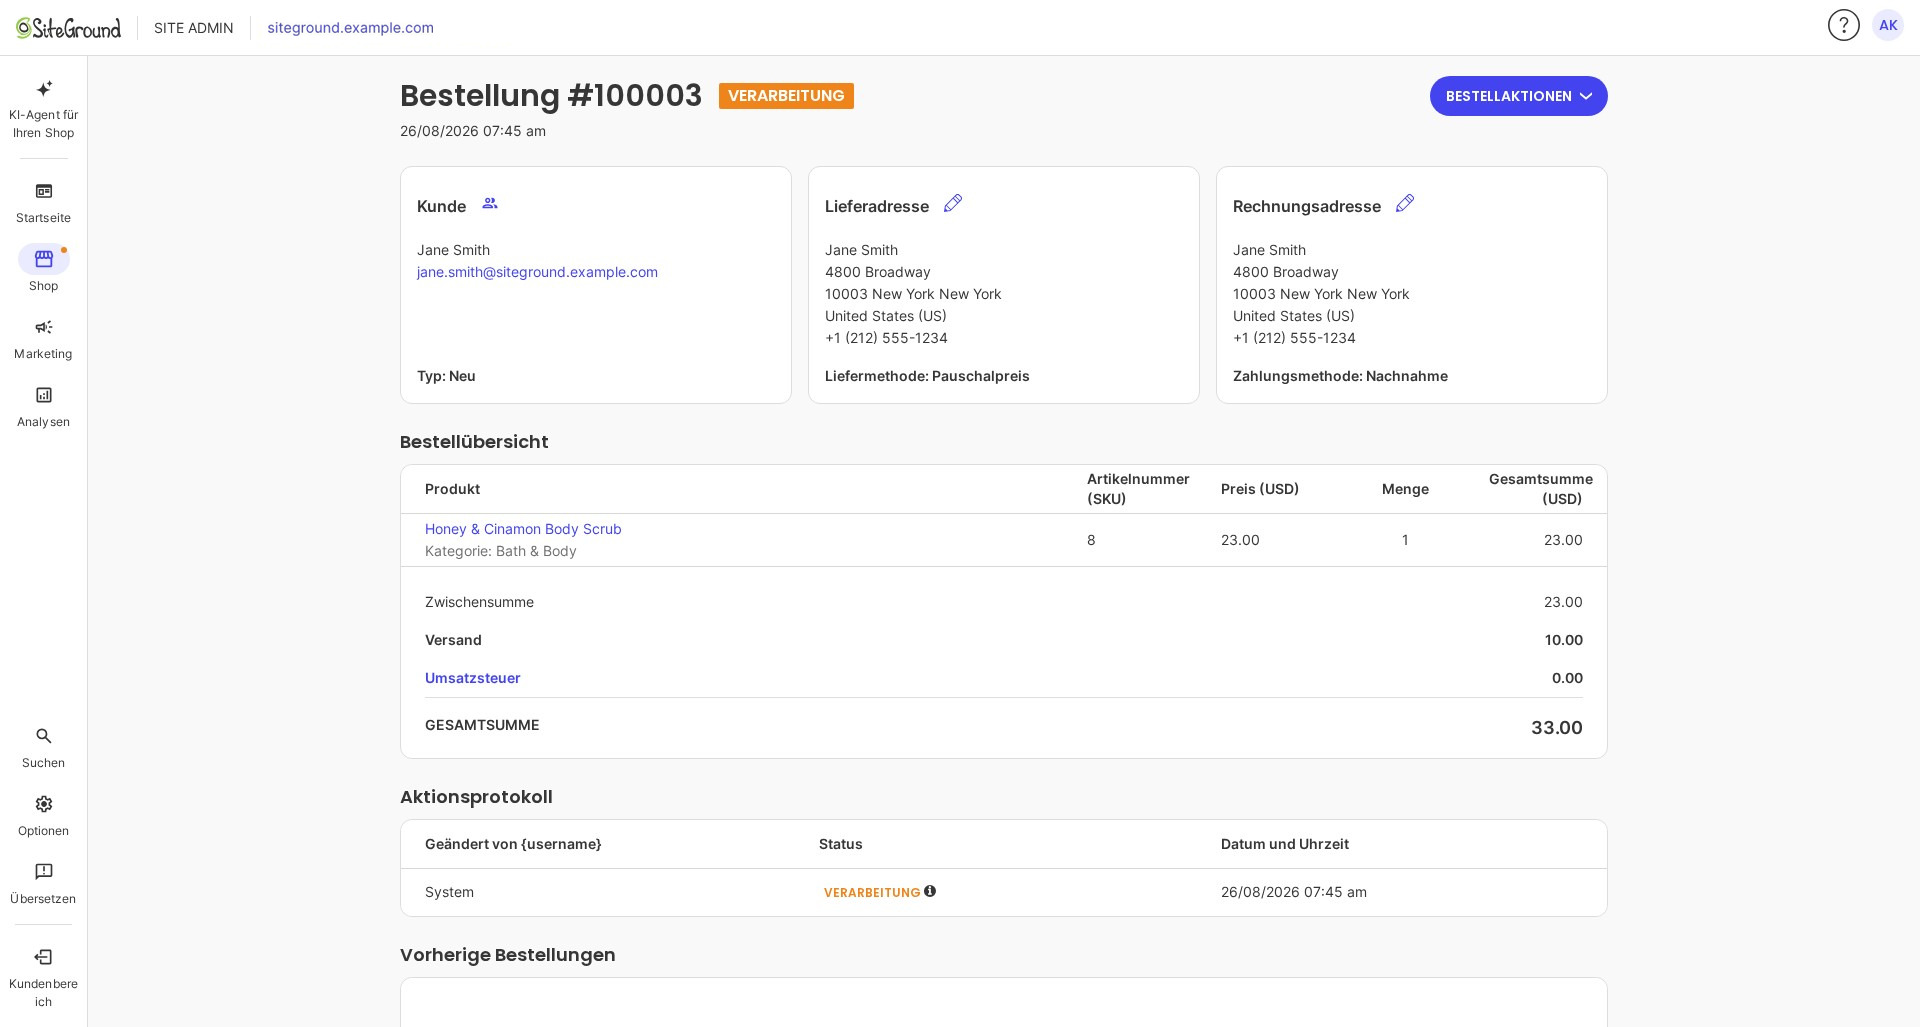The width and height of the screenshot is (1920, 1027).
Task: Click the Typ: Neu label
Action: [446, 376]
